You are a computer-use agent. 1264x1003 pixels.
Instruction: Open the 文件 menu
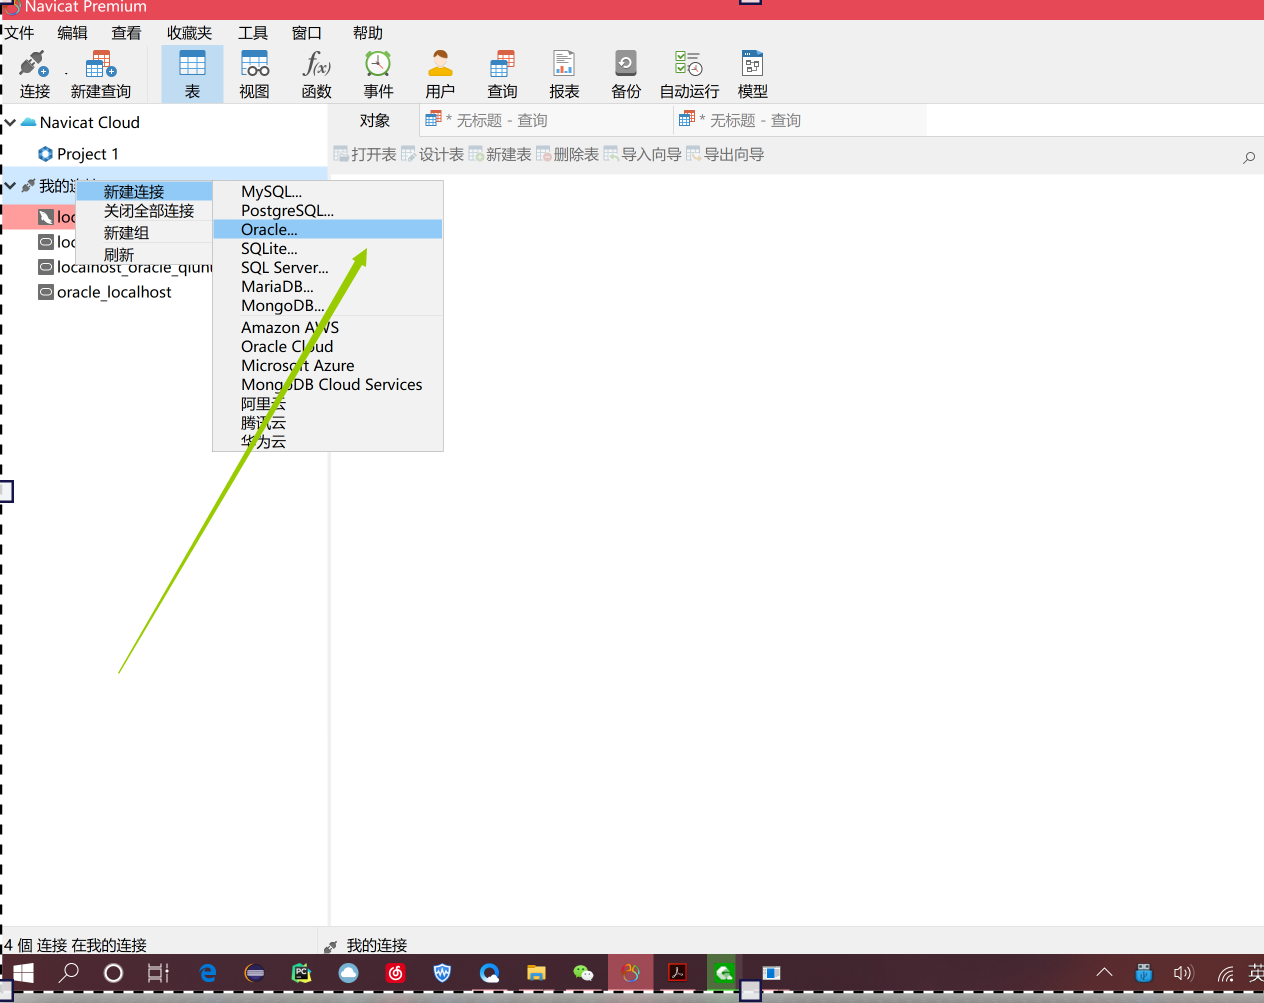[19, 33]
